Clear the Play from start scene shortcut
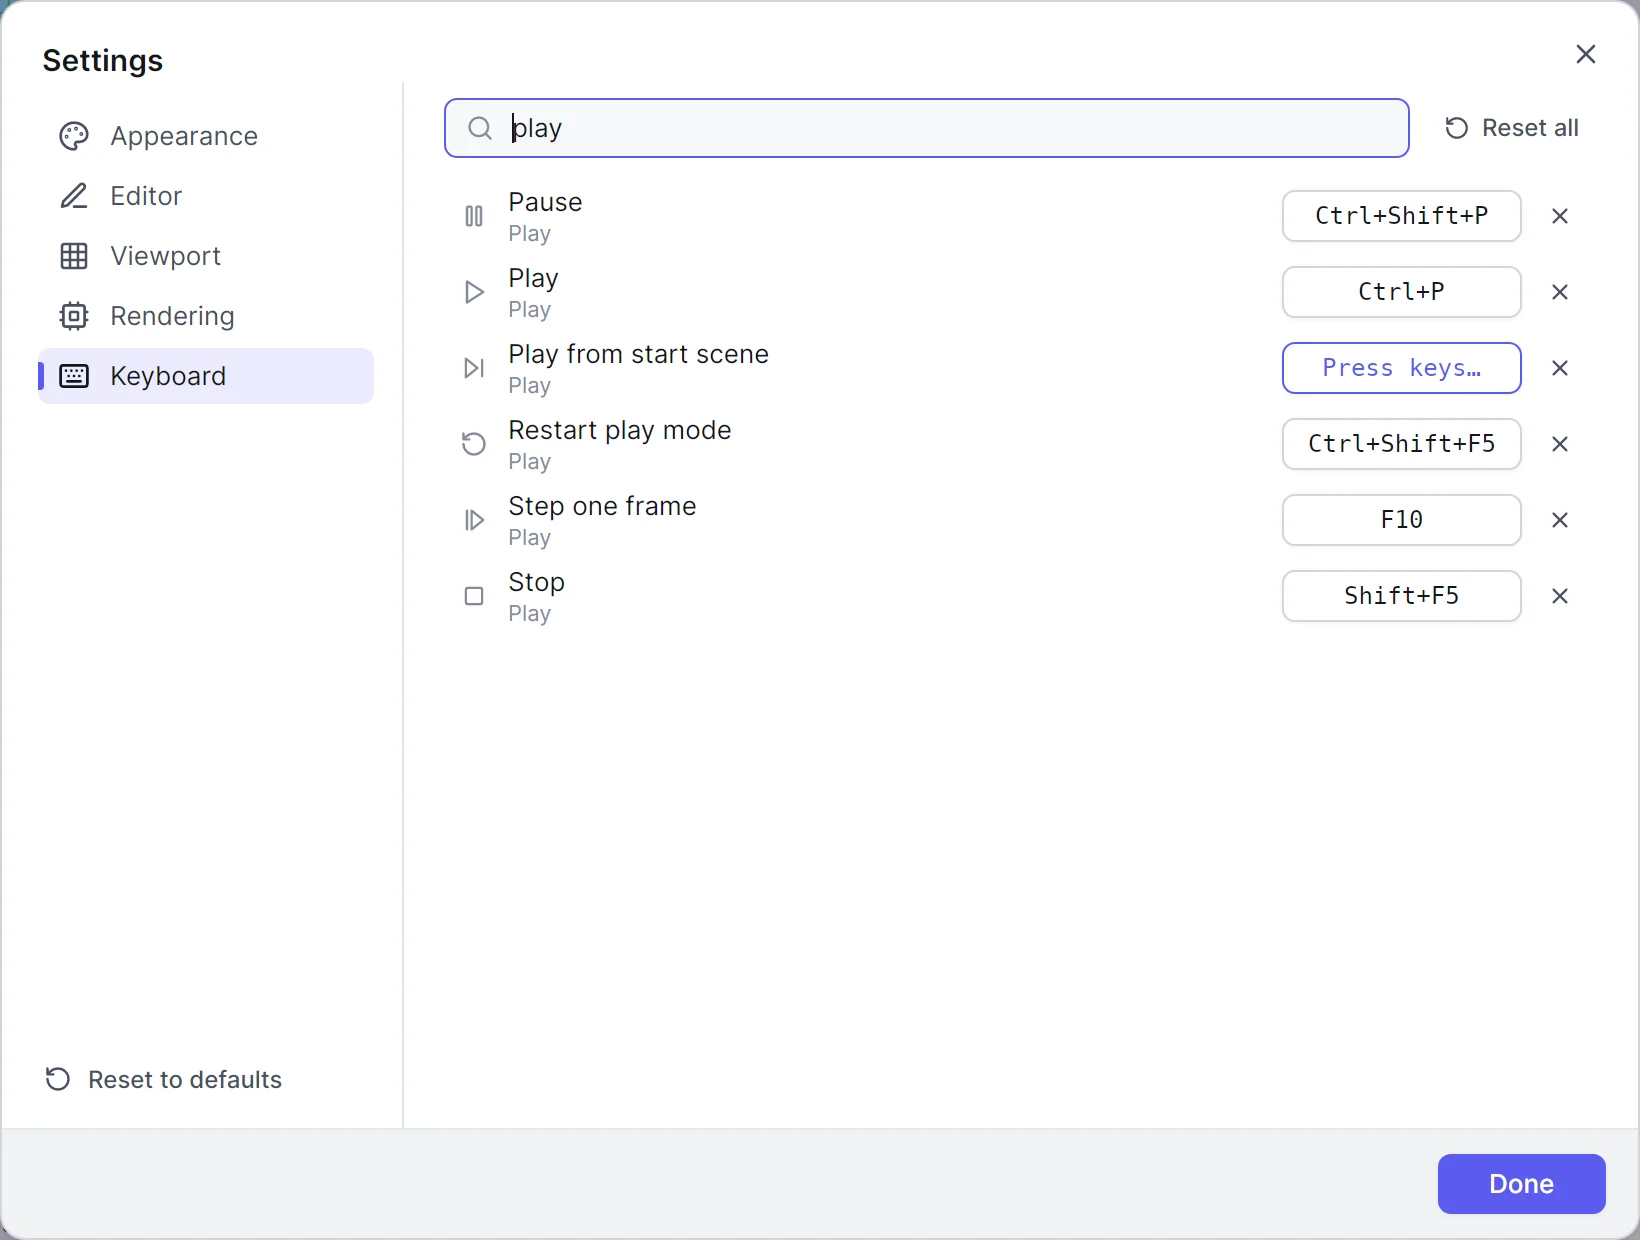Image resolution: width=1640 pixels, height=1240 pixels. coord(1560,368)
